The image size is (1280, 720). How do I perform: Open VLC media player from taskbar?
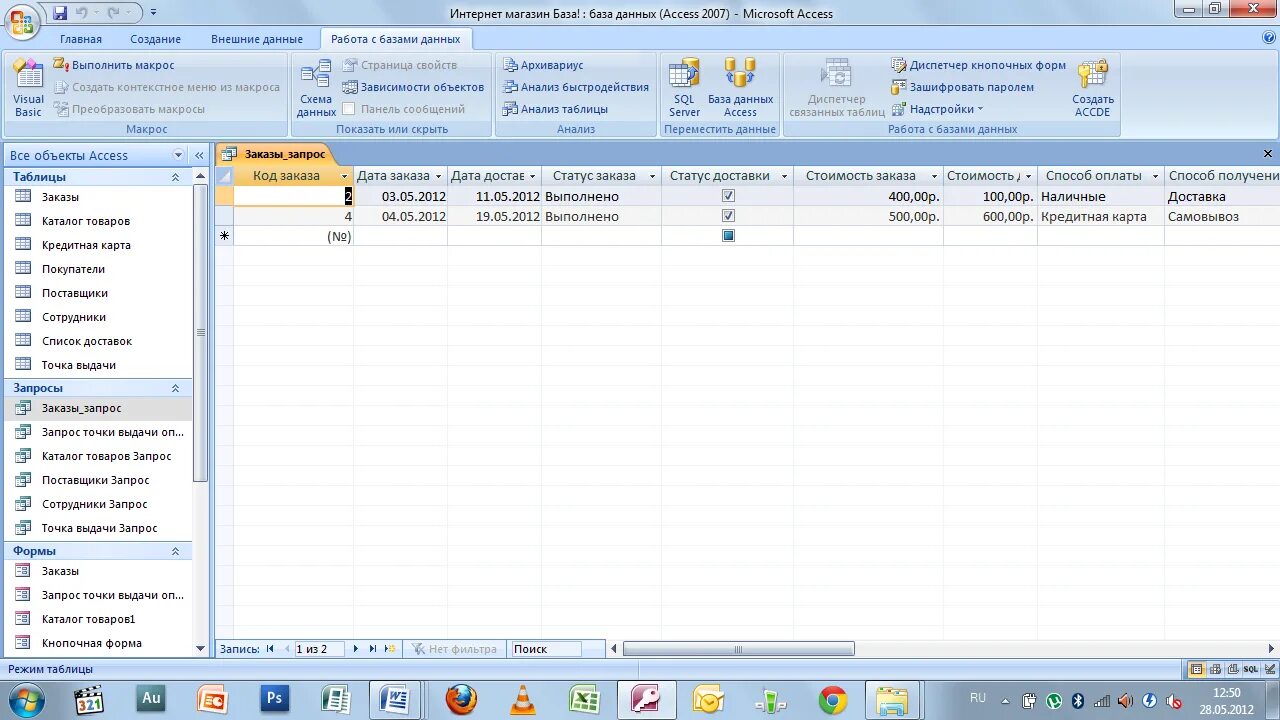pyautogui.click(x=523, y=699)
